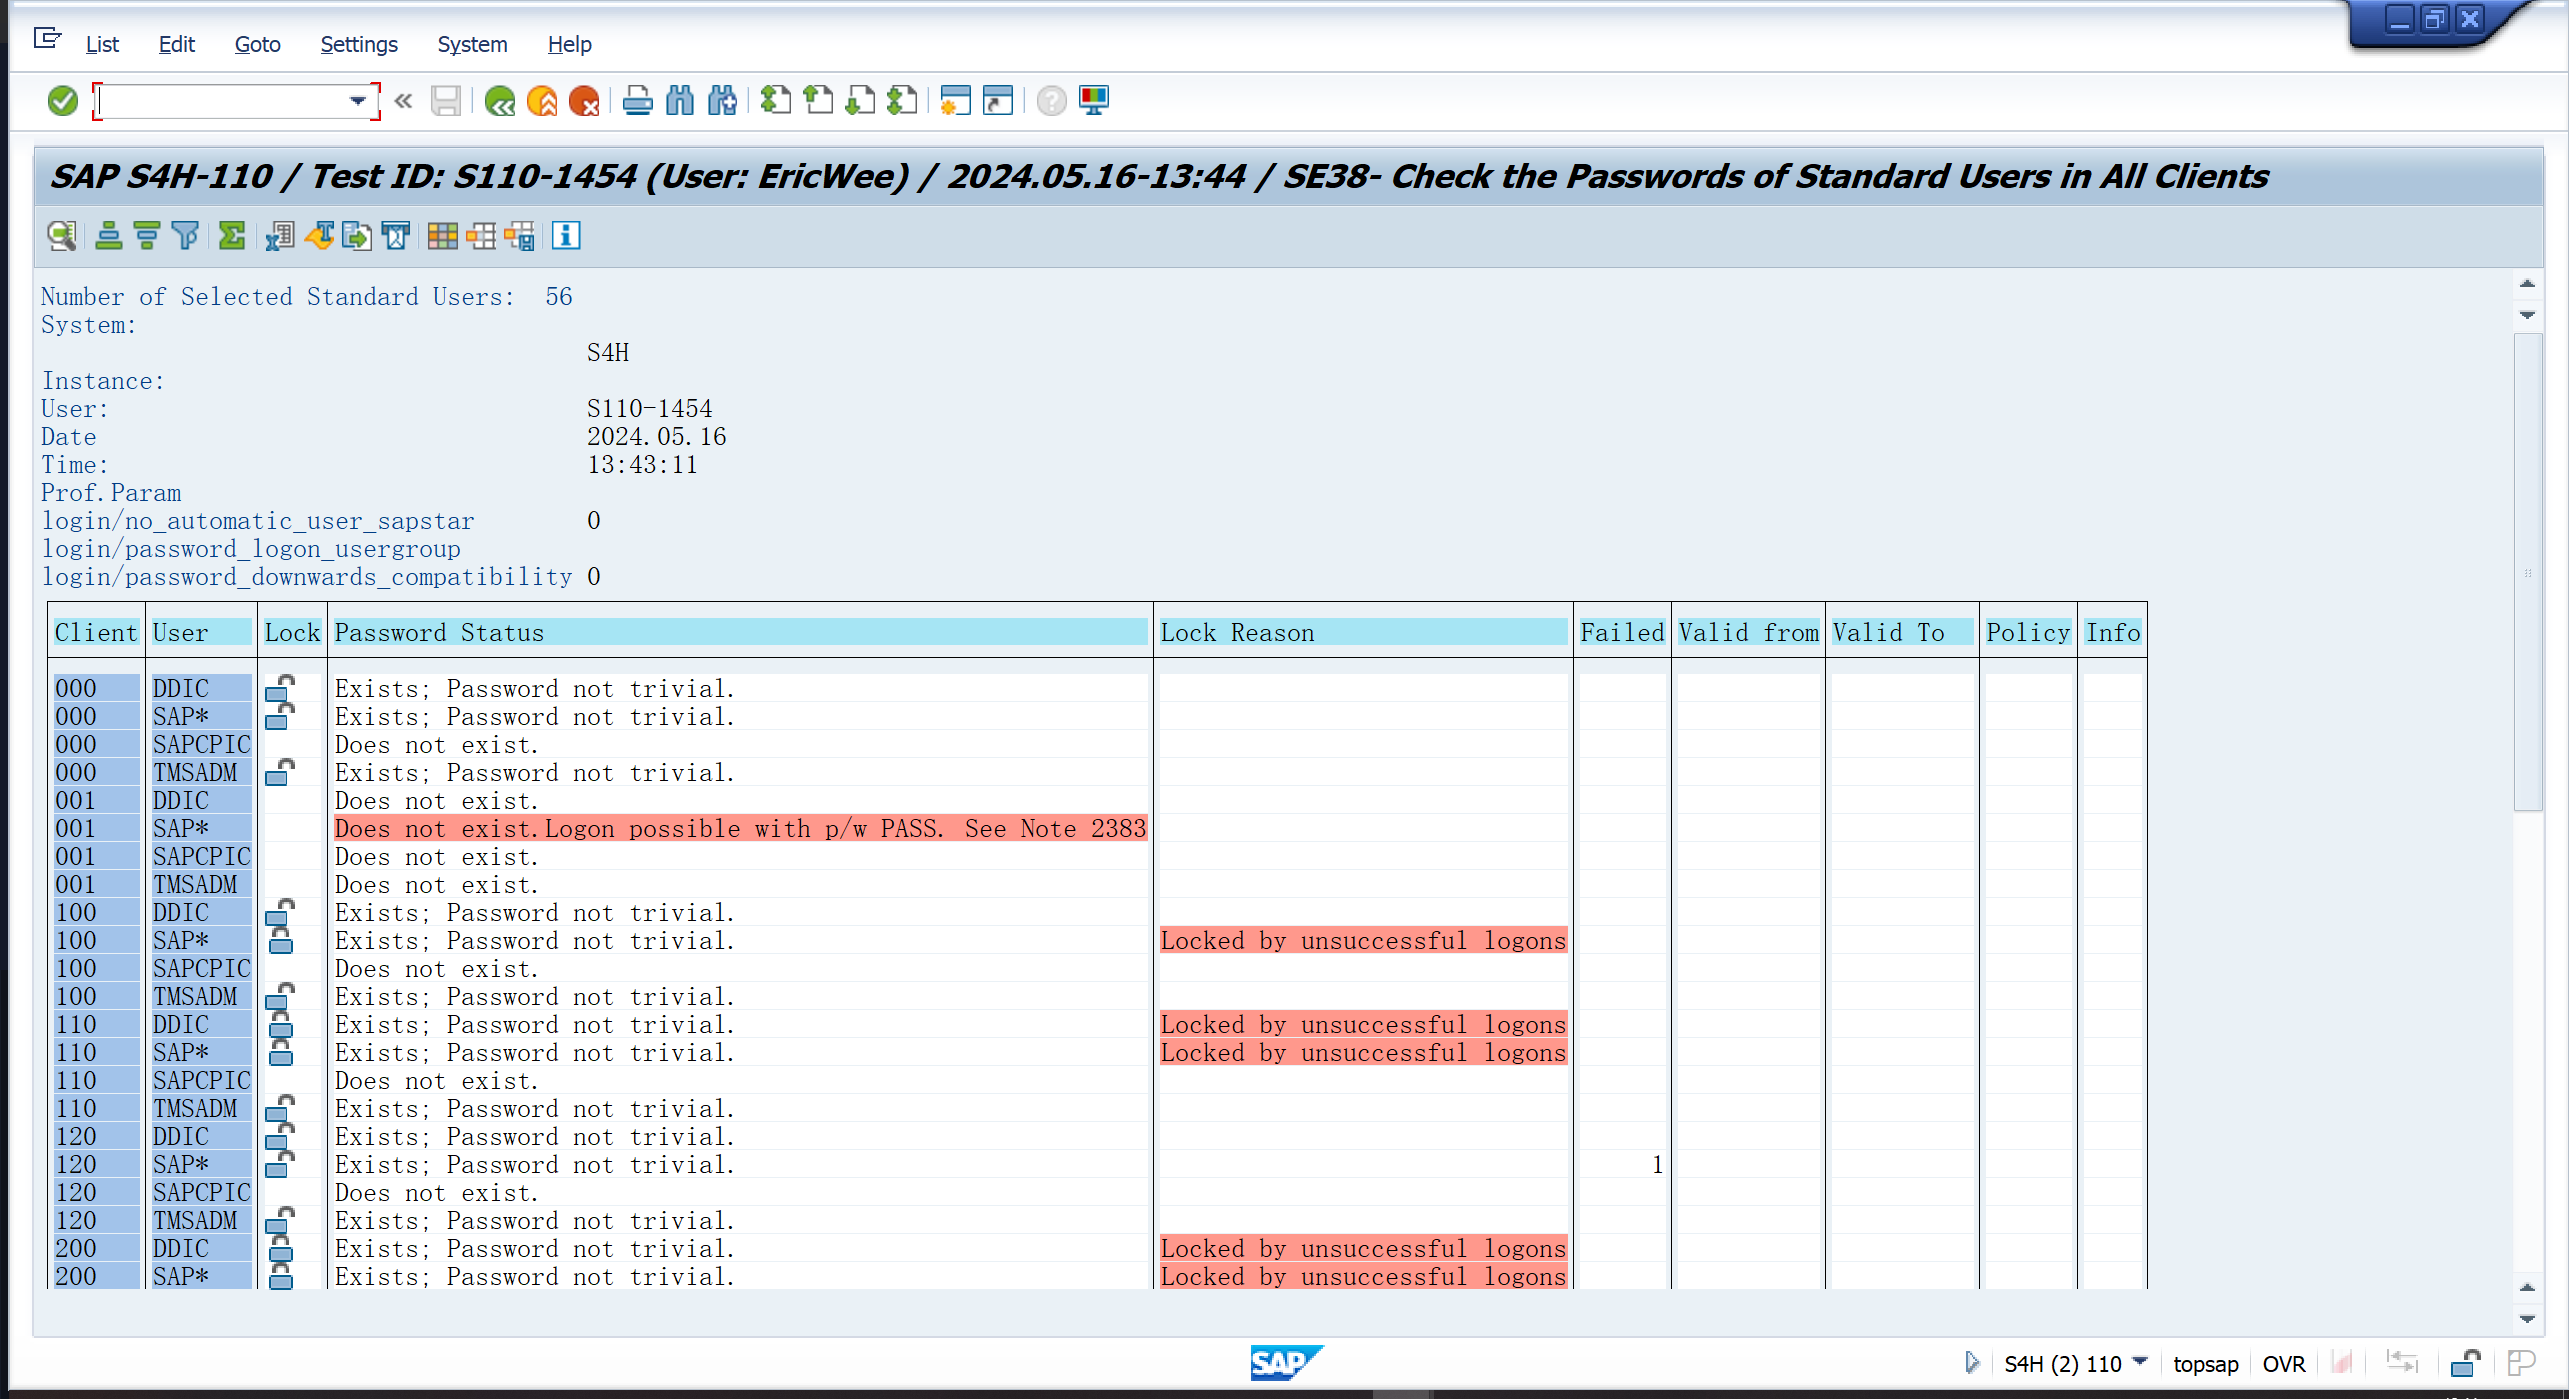Open the ALV Set Filter funnel icon
This screenshot has width=2569, height=1399.
click(x=186, y=236)
